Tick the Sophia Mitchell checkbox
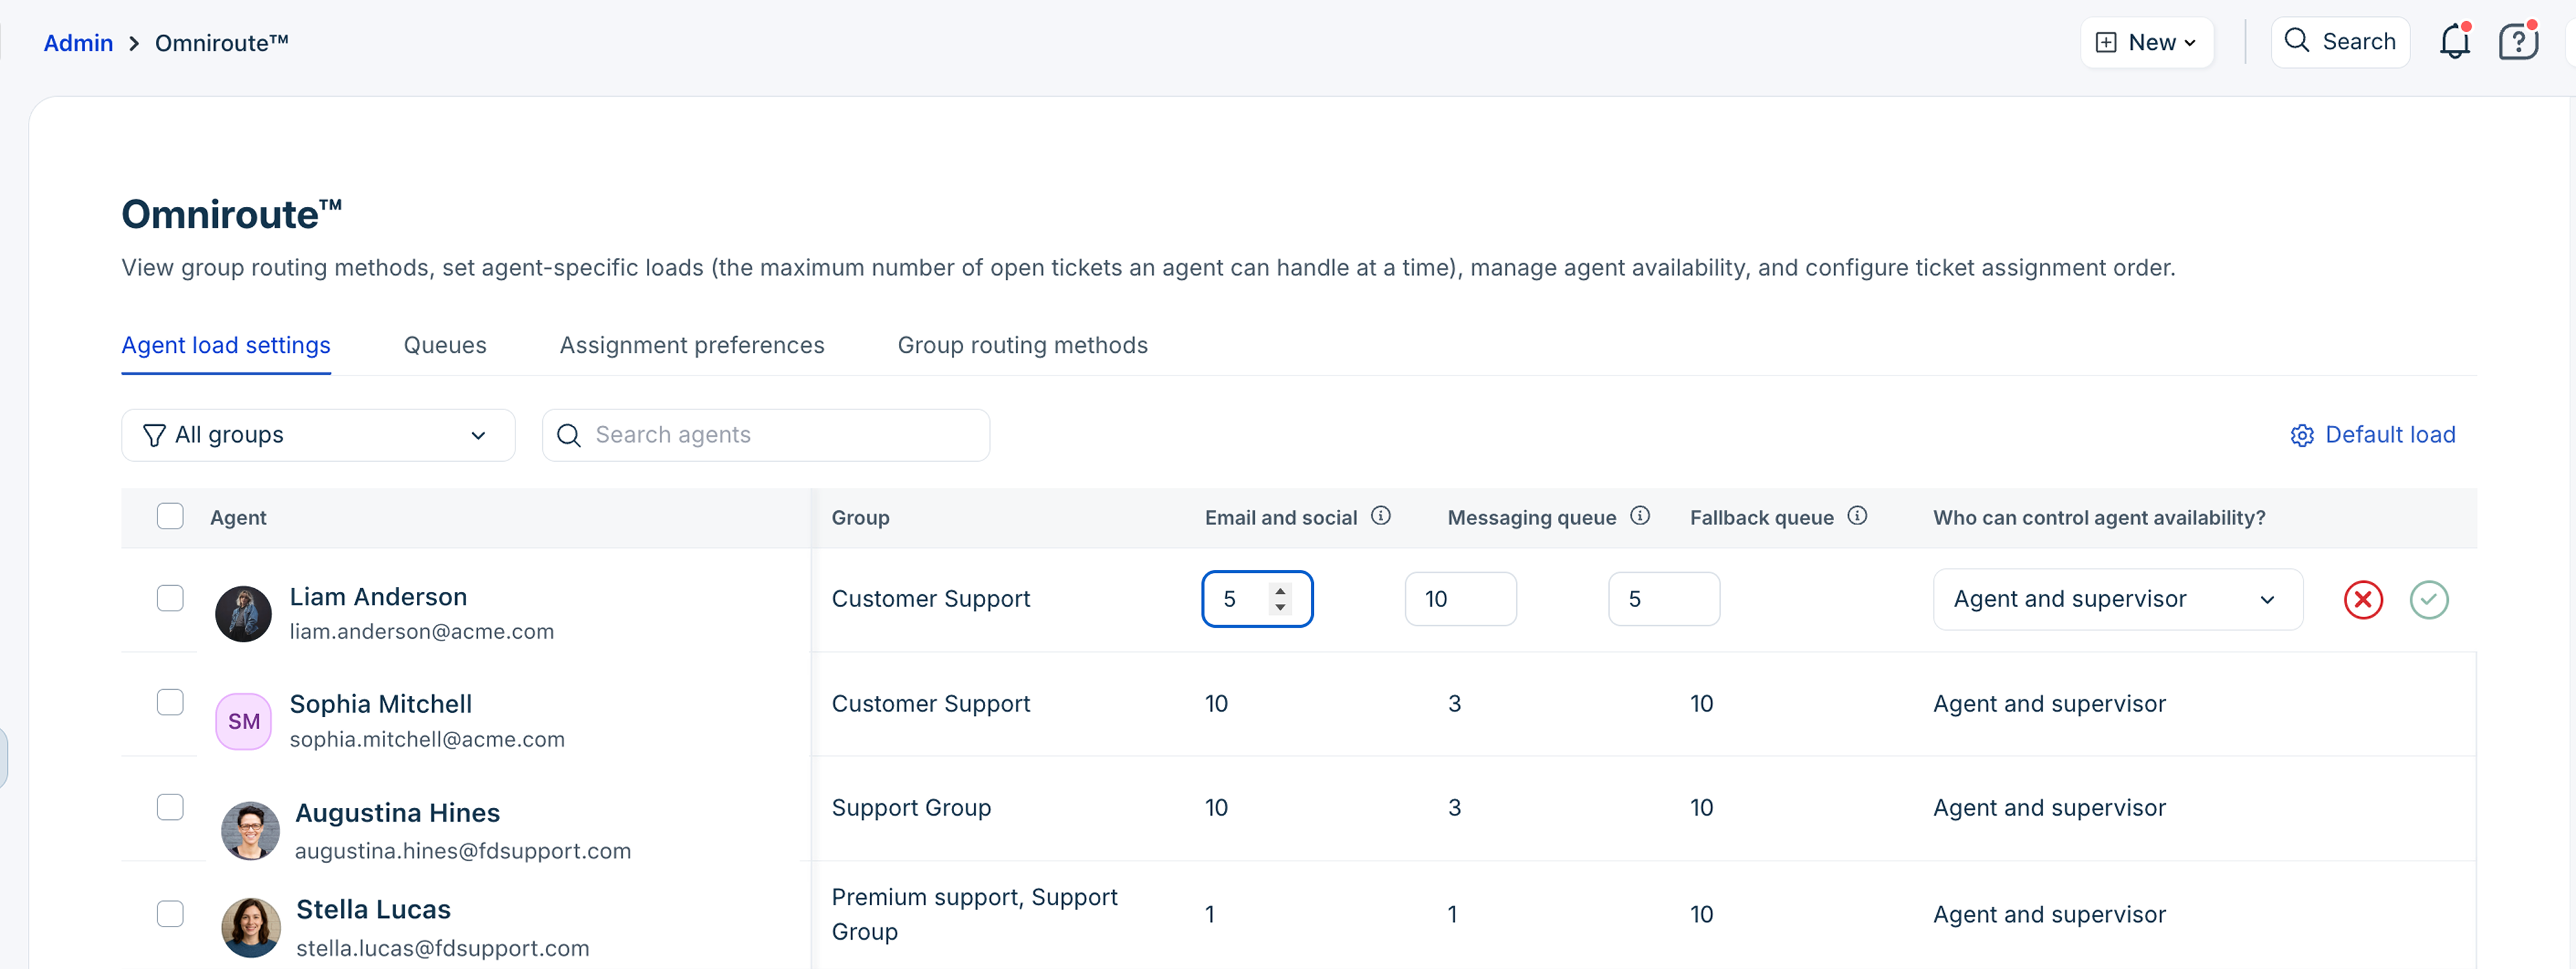Viewport: 2576px width, 969px height. [170, 702]
